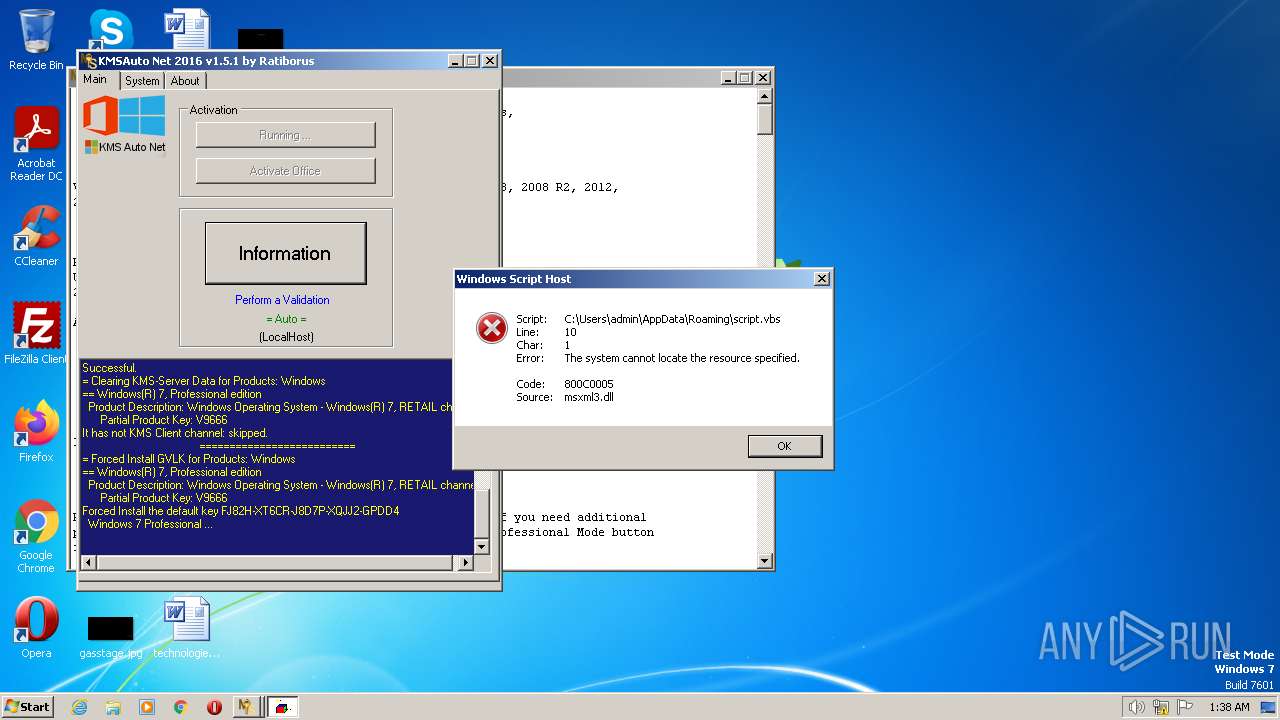
Task: Click the script path C:\Users\admin\AppData\Roaming\script.vbs
Action: click(x=672, y=319)
